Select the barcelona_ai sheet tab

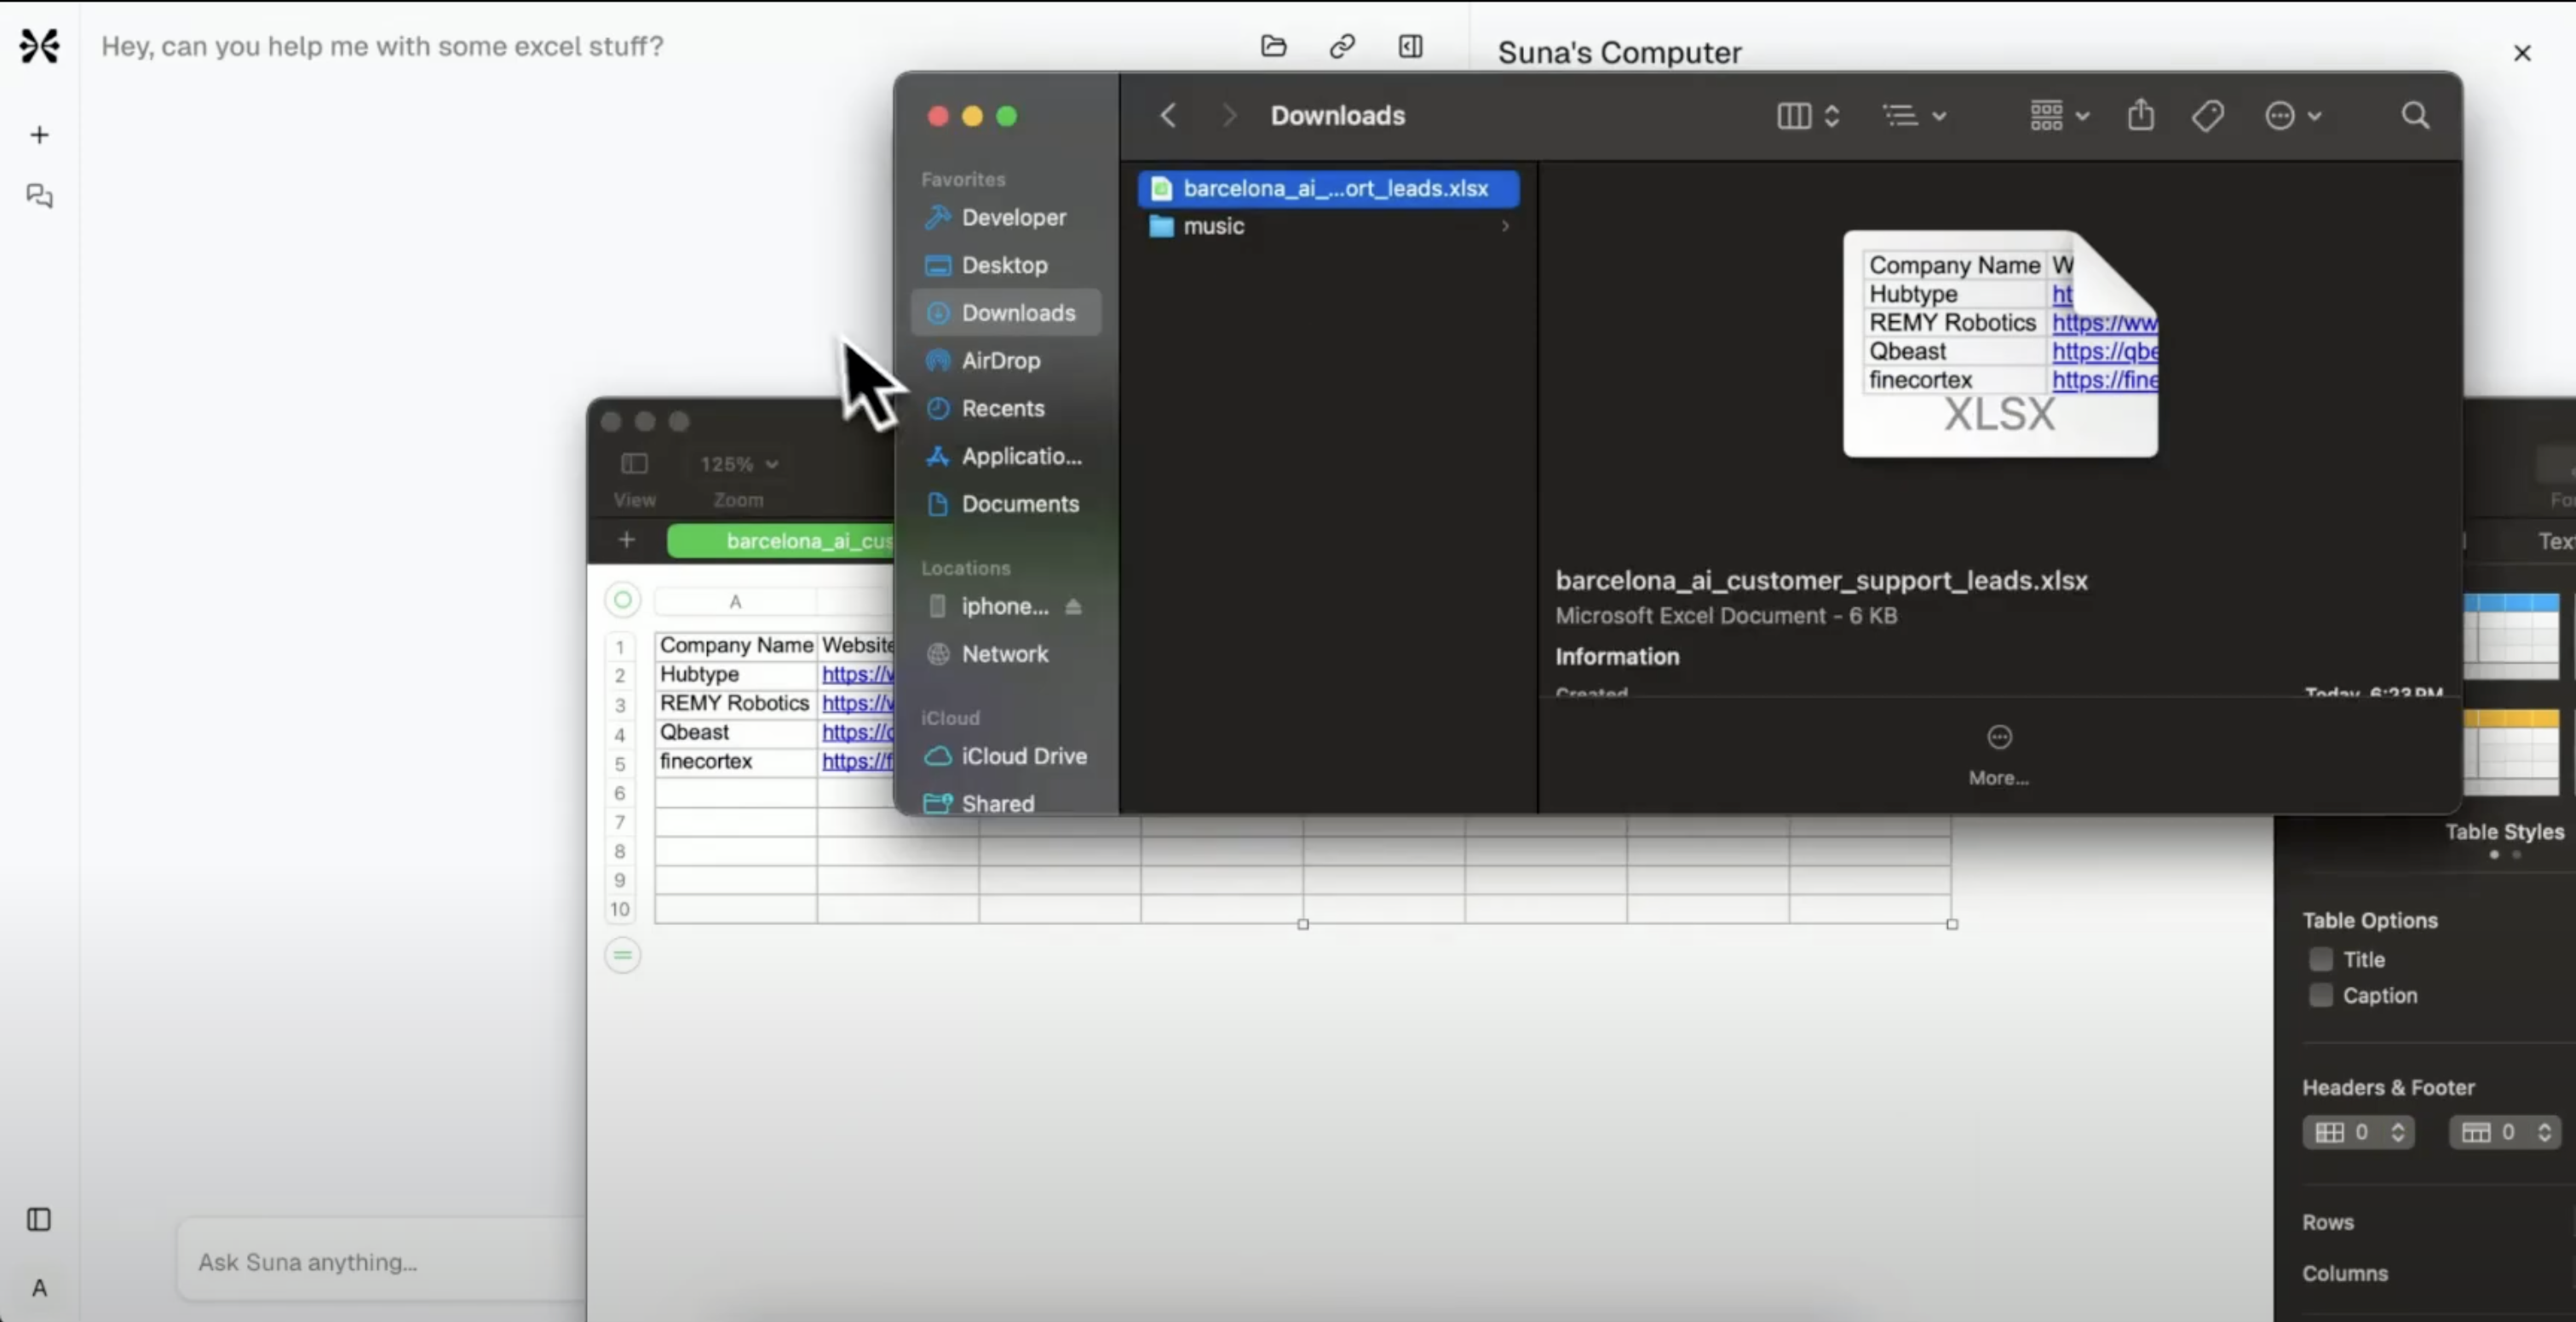click(782, 541)
